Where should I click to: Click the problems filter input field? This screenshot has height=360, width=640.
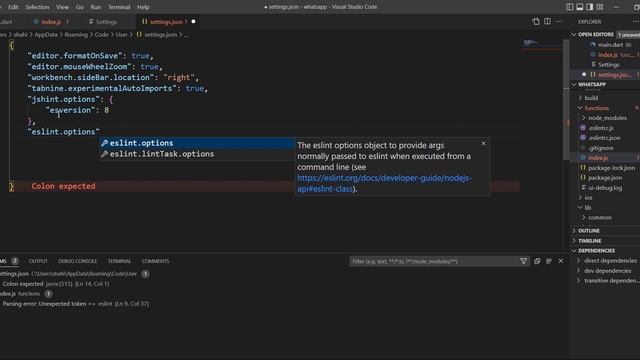(433, 261)
